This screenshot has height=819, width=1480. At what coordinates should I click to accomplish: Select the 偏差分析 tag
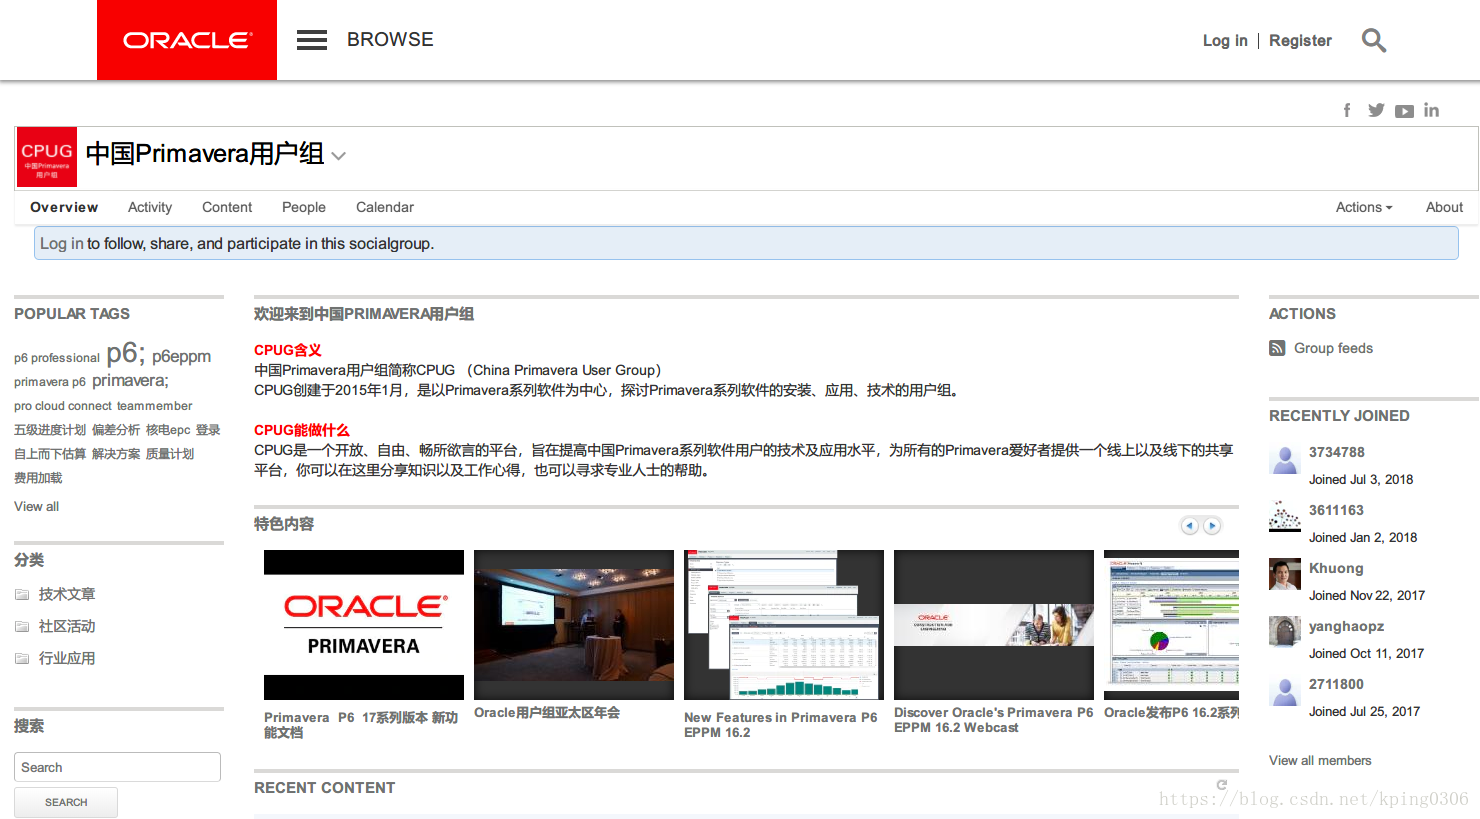[116, 430]
